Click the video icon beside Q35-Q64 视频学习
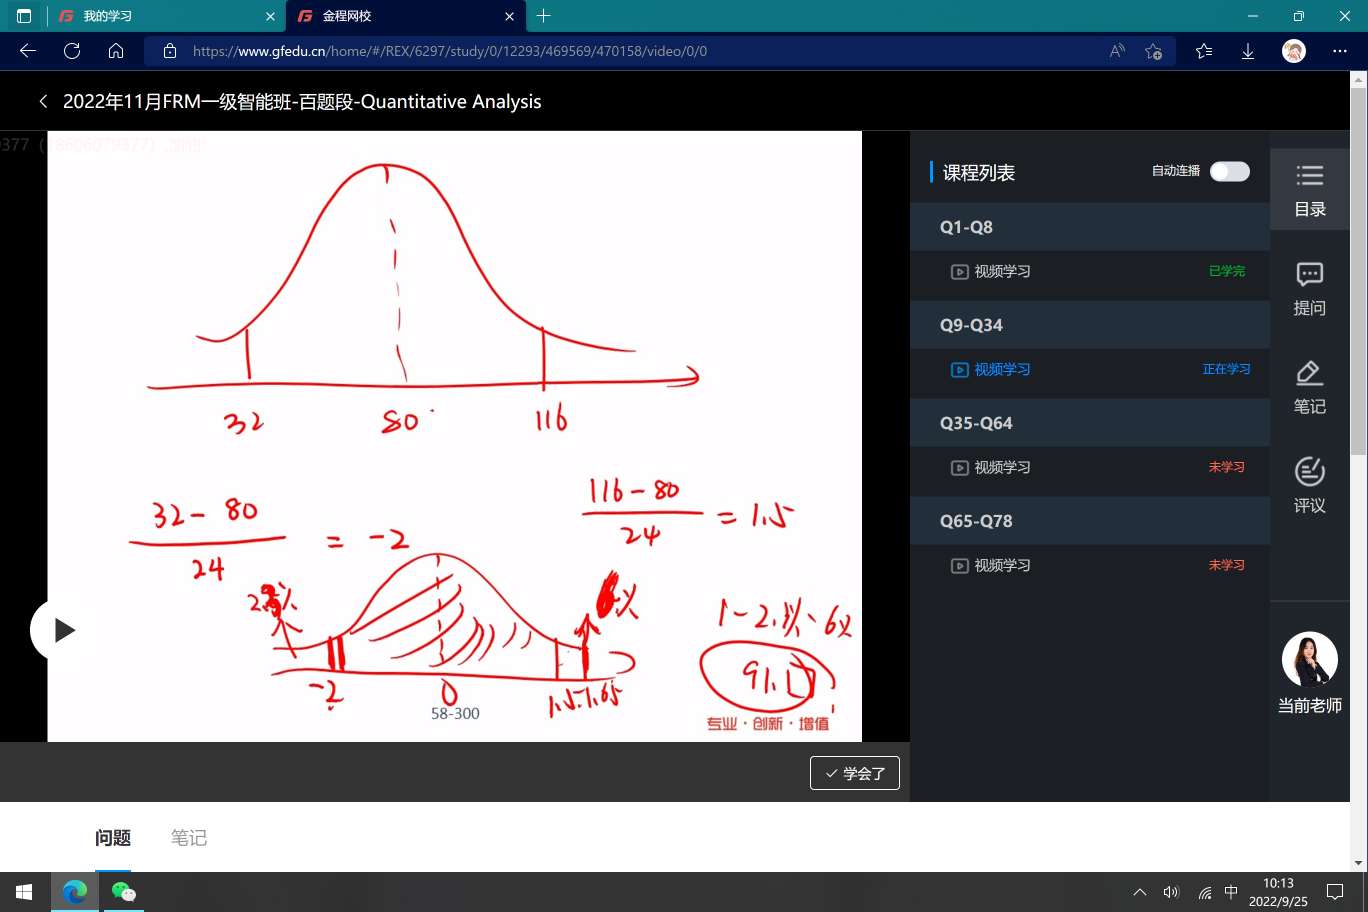1368x912 pixels. tap(959, 467)
